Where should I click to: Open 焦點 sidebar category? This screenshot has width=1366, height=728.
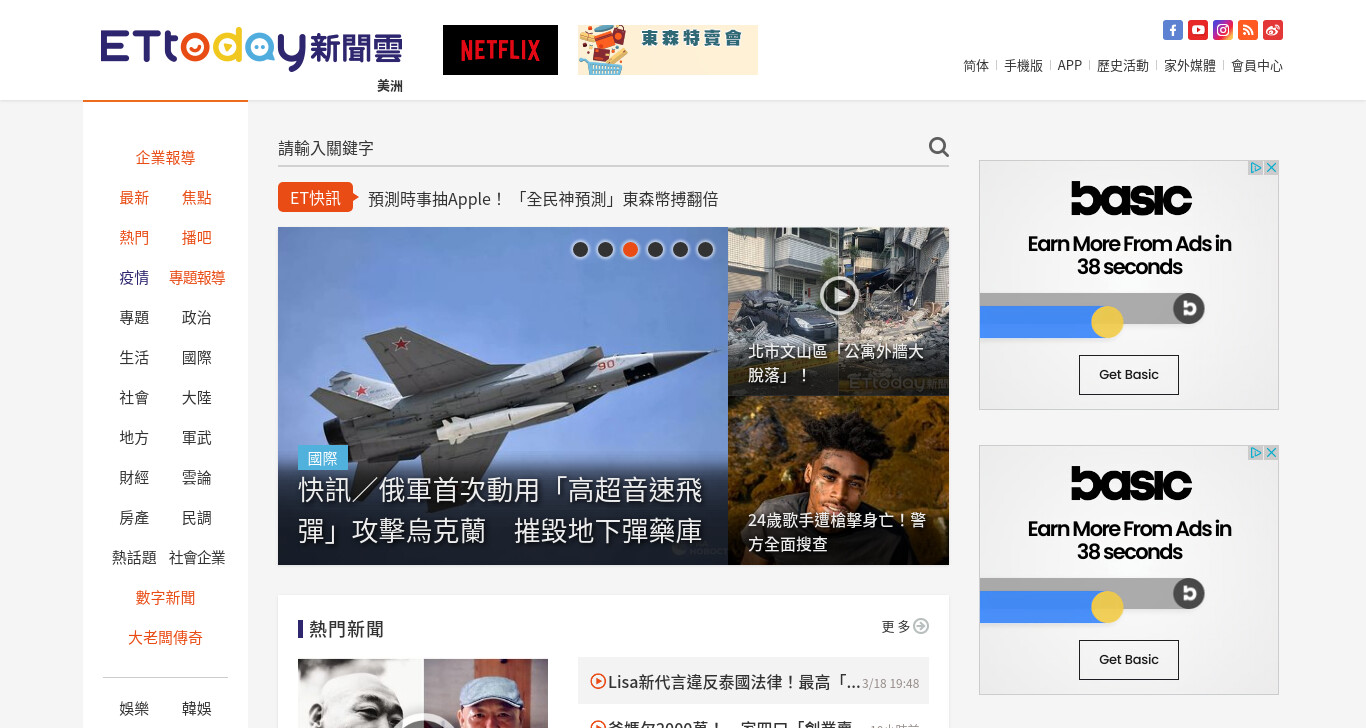pyautogui.click(x=197, y=197)
